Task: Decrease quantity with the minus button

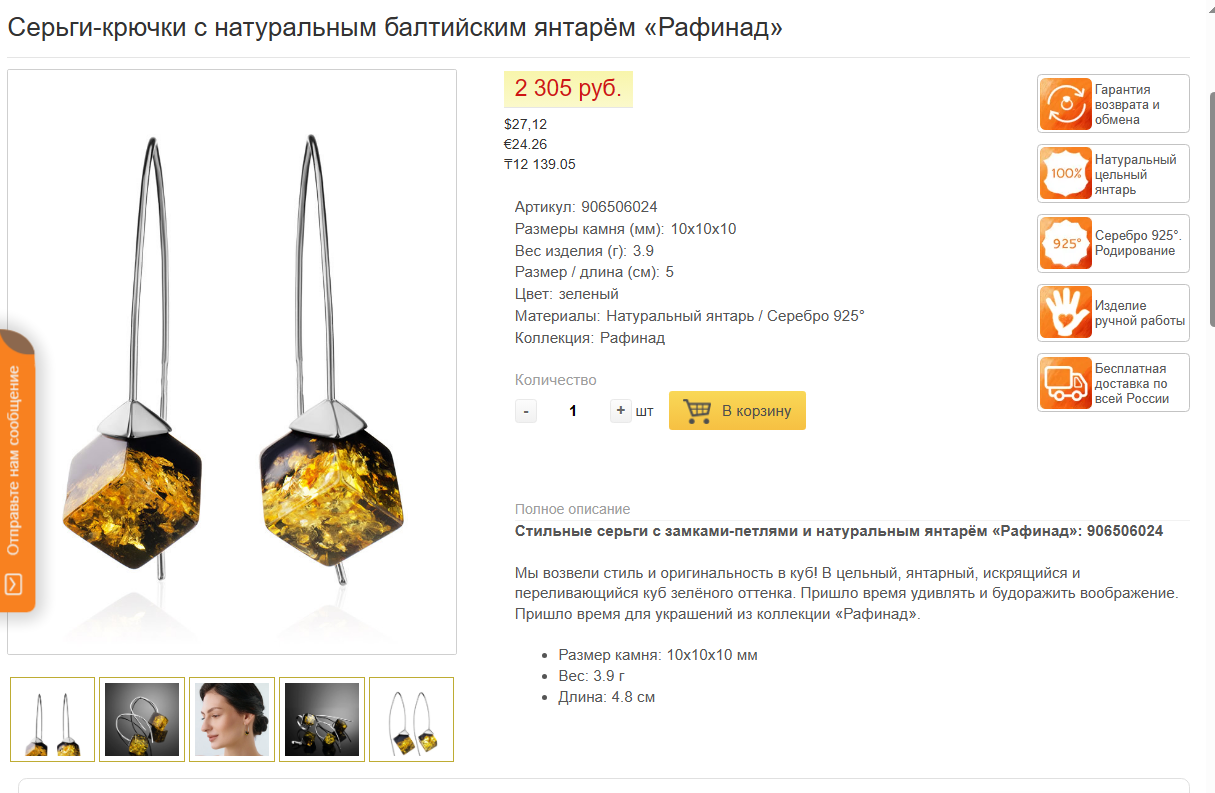Action: tap(526, 411)
